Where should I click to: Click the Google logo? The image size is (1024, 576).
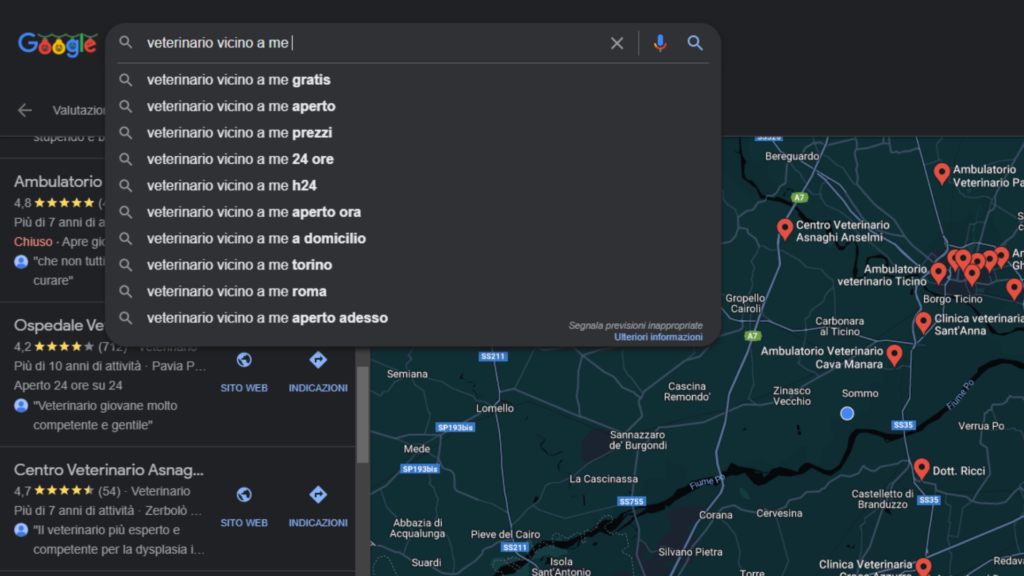coord(57,44)
